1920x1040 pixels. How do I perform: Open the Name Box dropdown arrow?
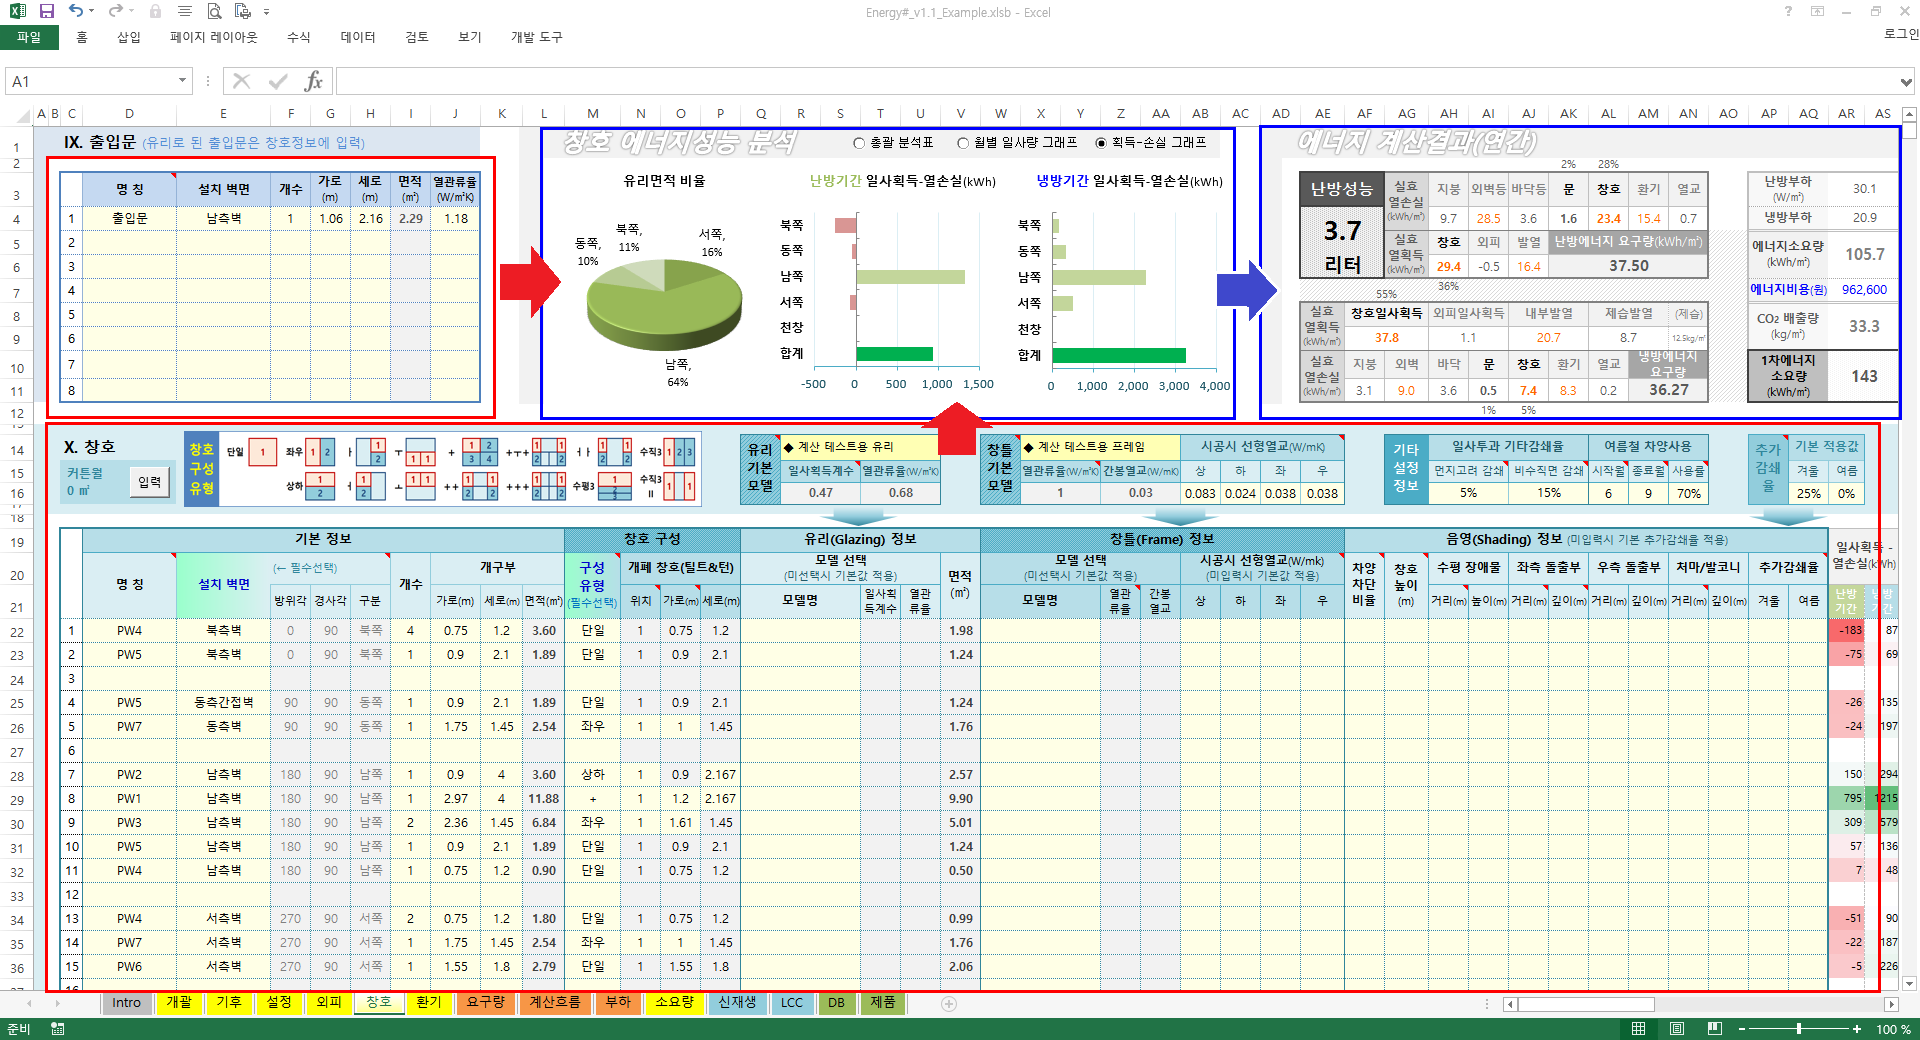click(x=182, y=81)
